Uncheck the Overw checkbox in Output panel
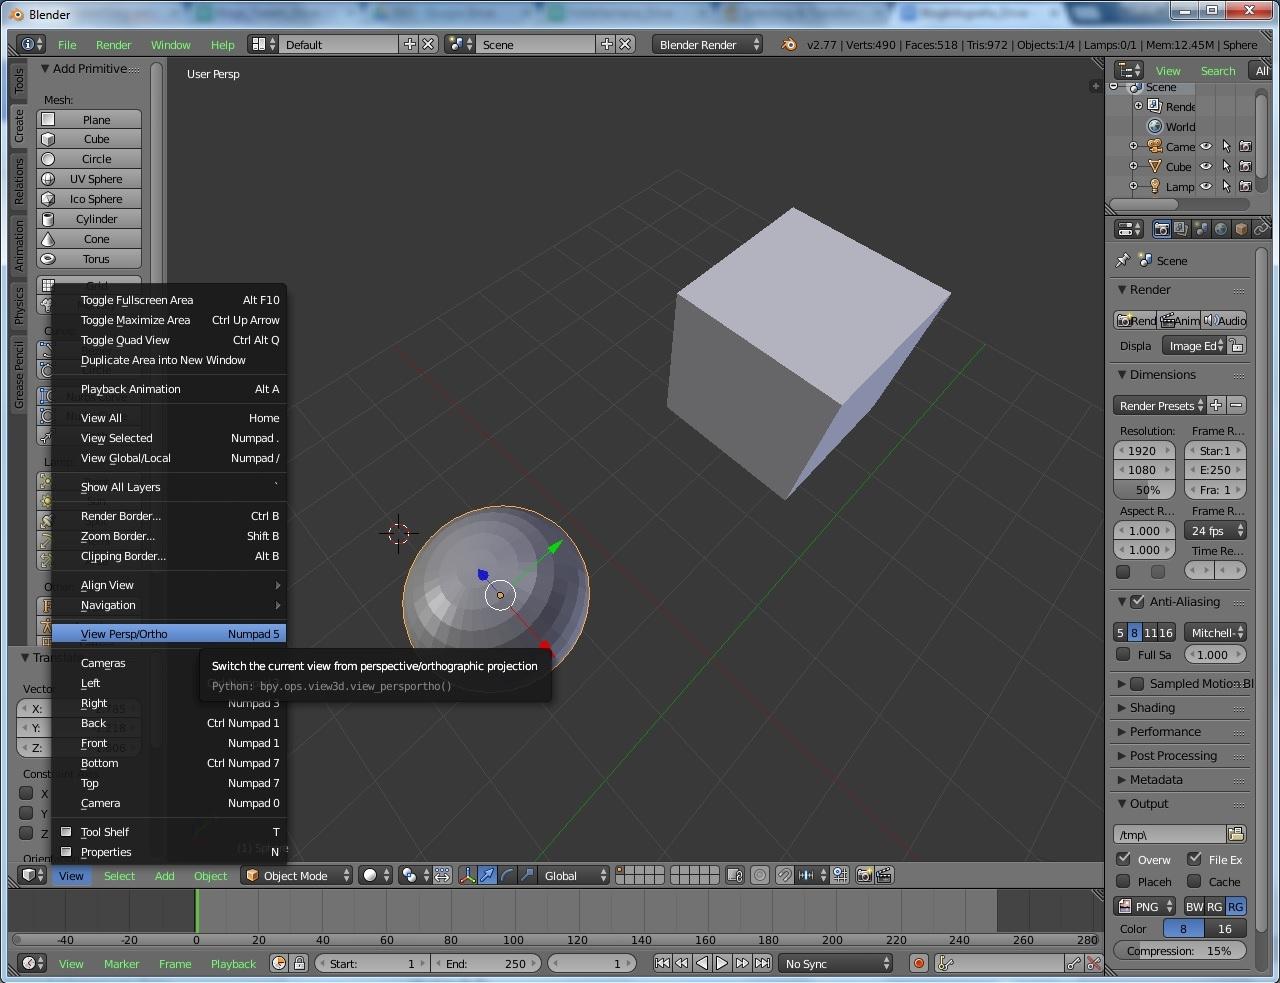The height and width of the screenshot is (983, 1280). pyautogui.click(x=1125, y=858)
